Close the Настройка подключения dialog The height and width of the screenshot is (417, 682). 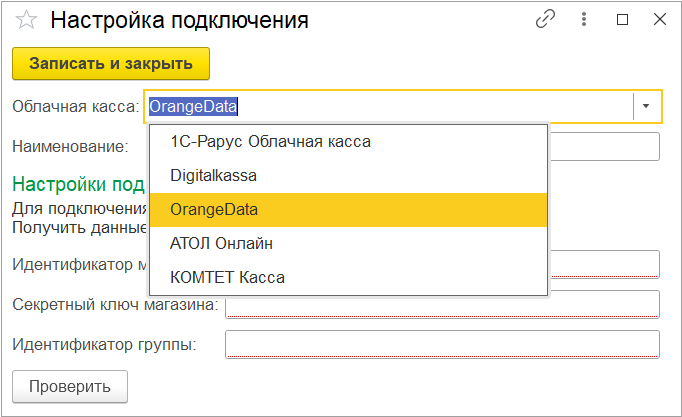(659, 20)
